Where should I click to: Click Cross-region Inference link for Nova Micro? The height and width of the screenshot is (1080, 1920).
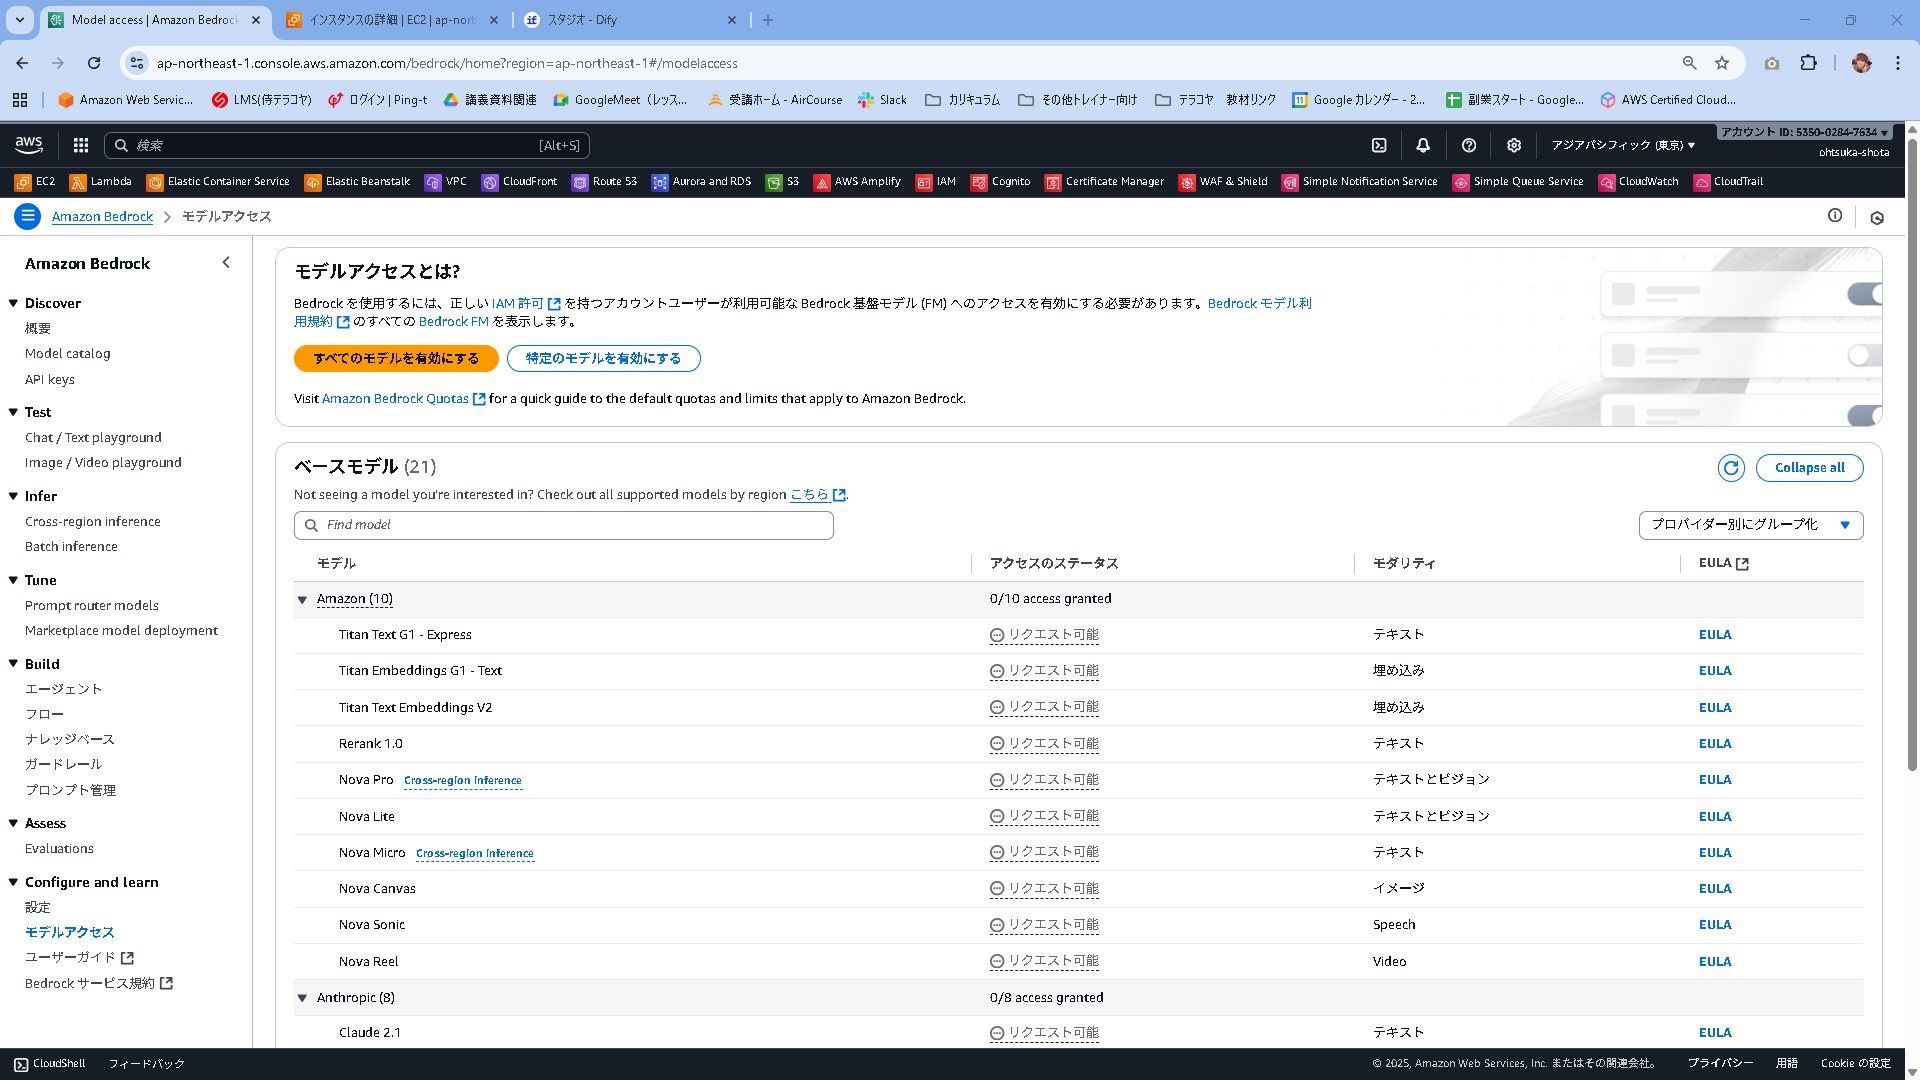(x=475, y=853)
